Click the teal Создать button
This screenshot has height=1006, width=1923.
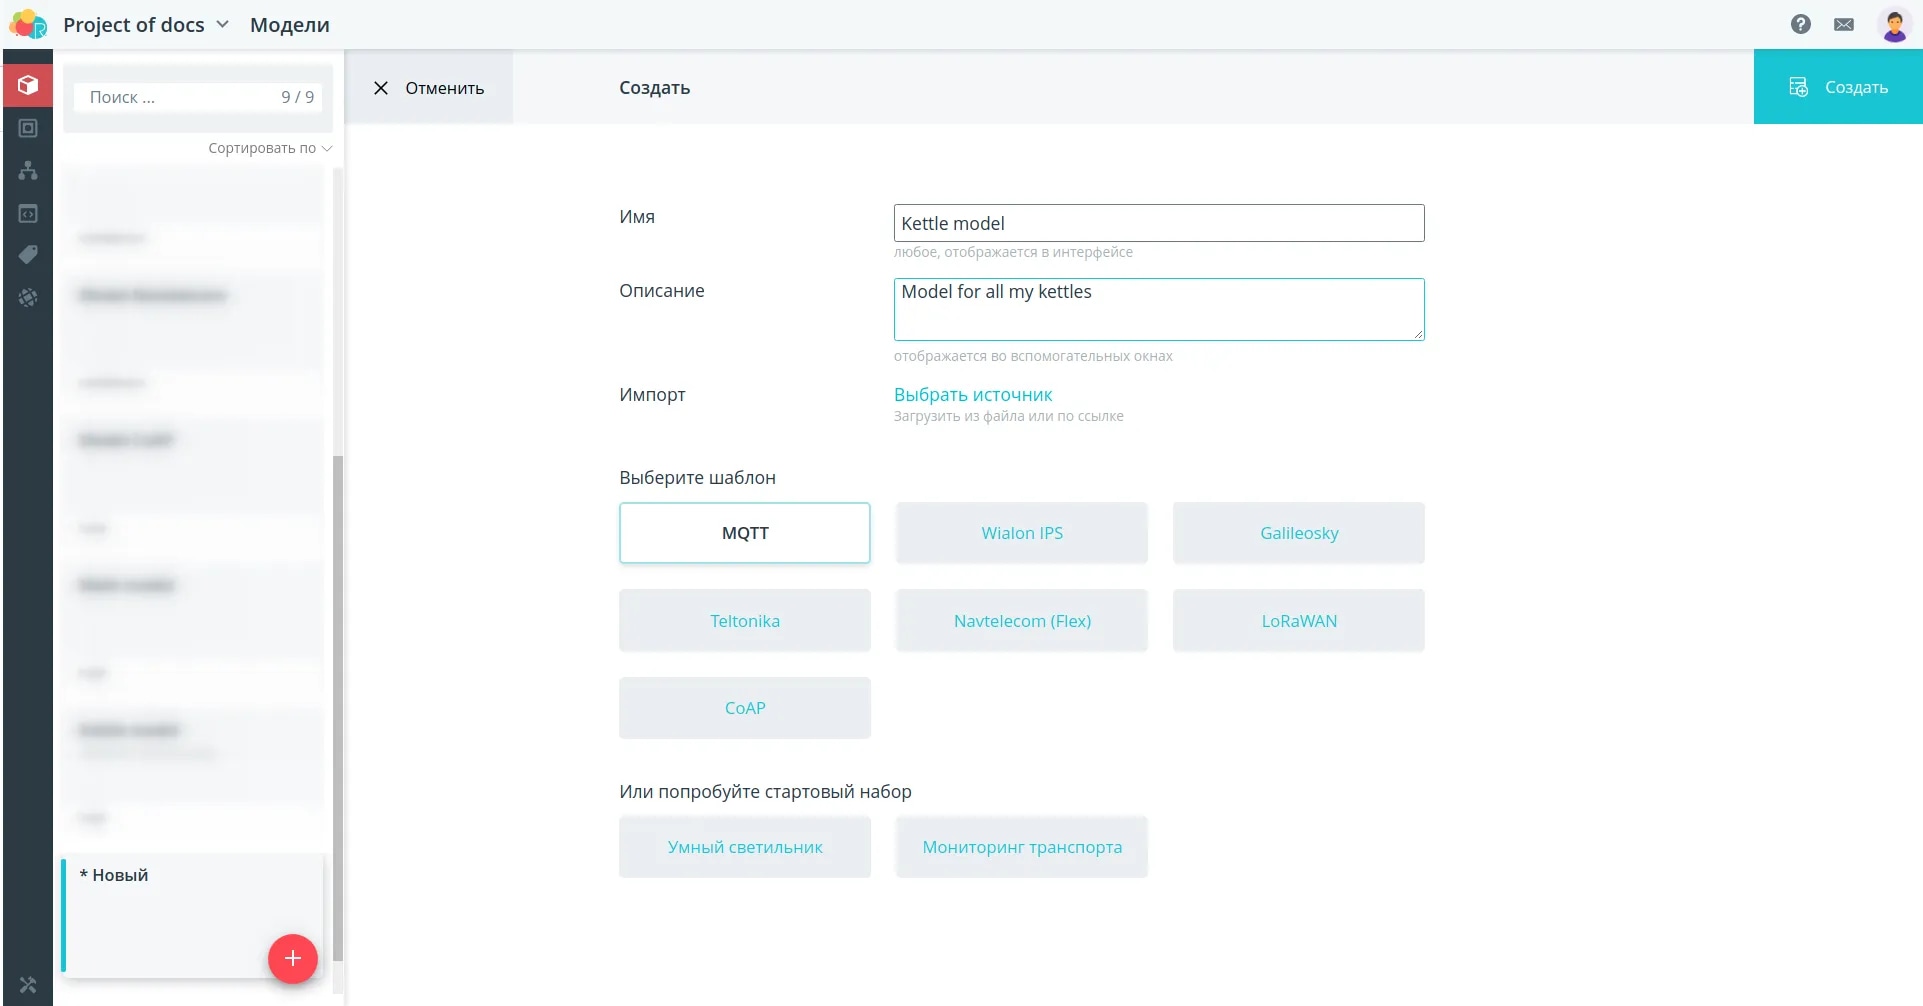click(x=1838, y=87)
